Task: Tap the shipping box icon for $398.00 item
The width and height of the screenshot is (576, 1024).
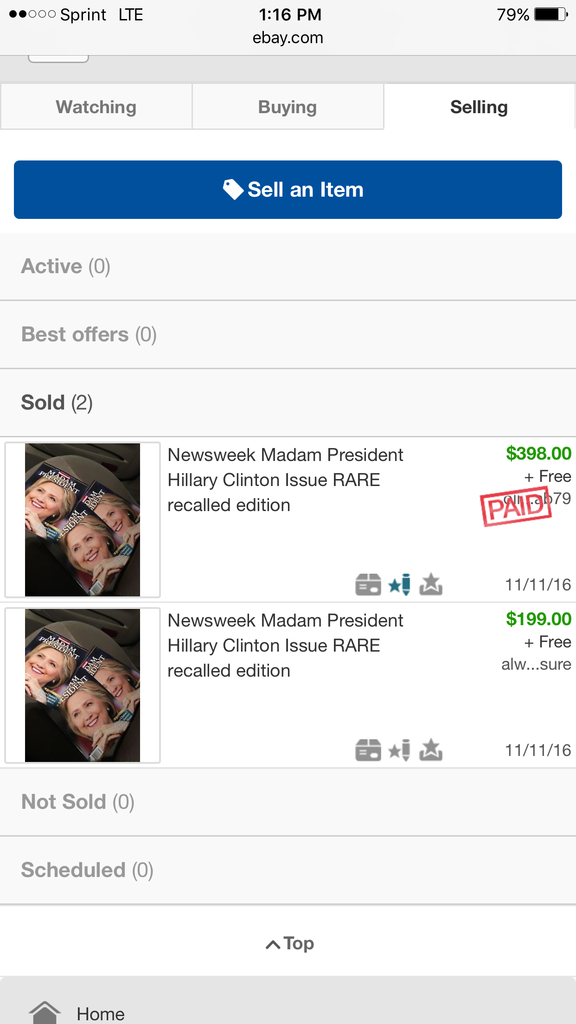Action: [x=368, y=584]
